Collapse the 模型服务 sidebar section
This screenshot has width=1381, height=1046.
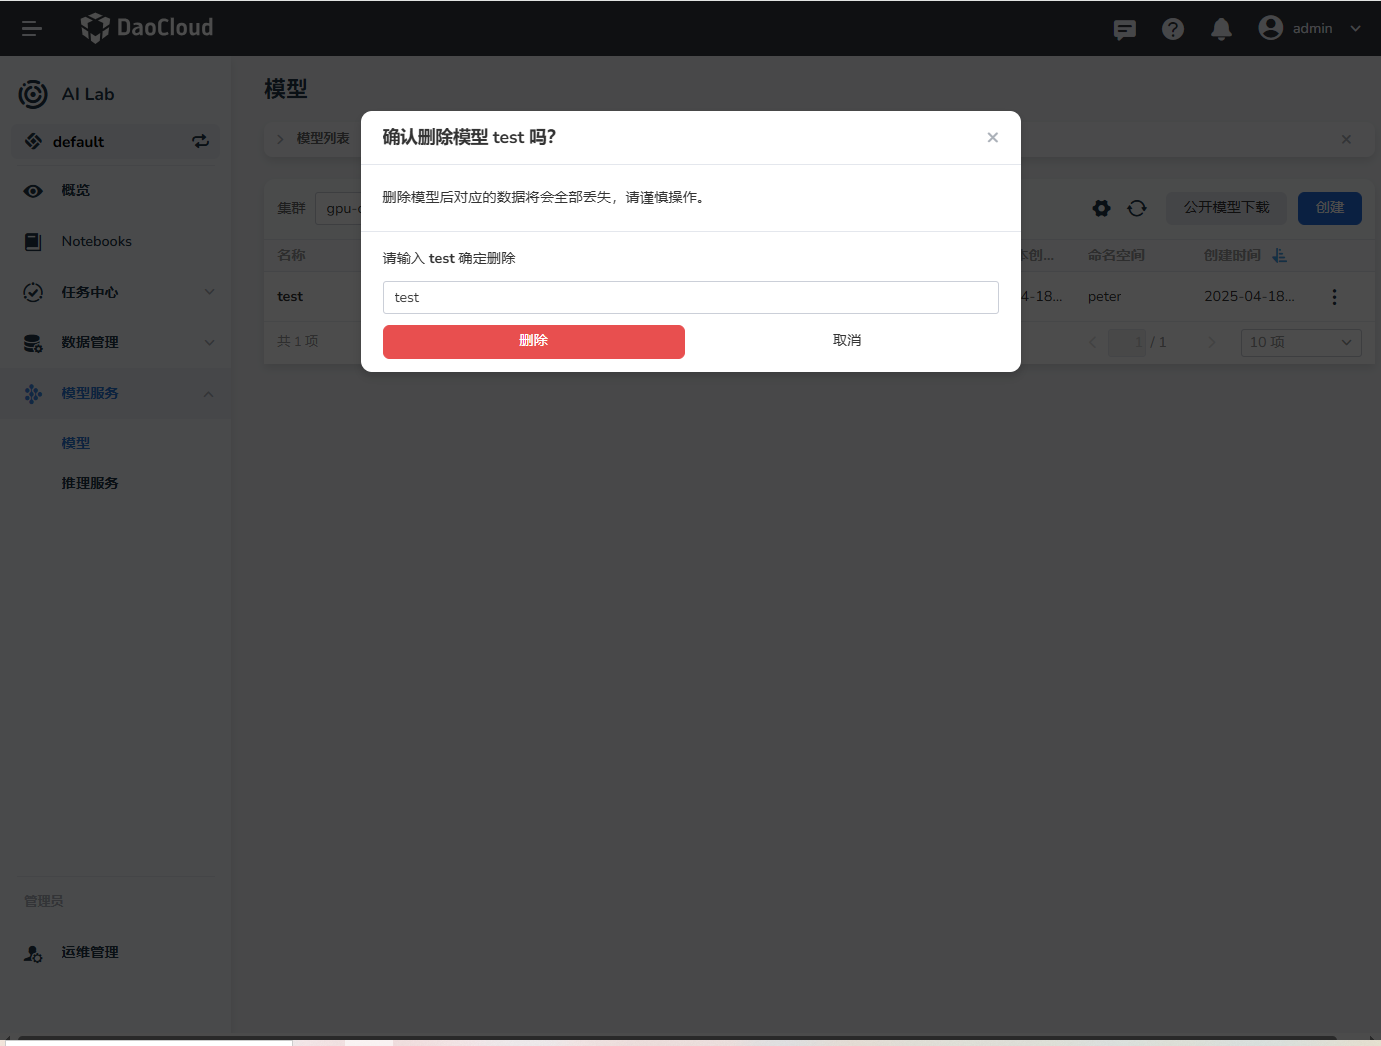pos(89,392)
